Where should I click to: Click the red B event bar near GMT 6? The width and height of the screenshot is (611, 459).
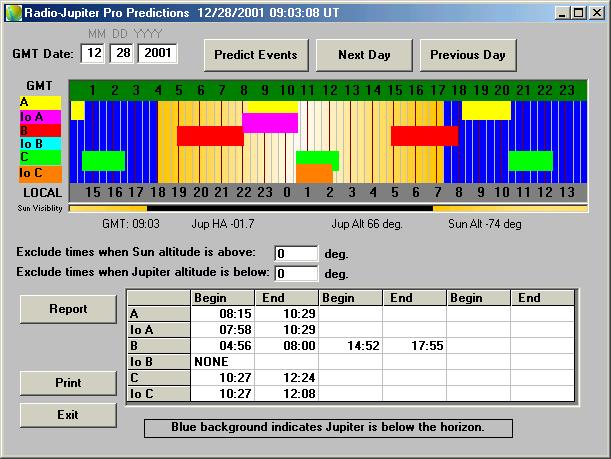coord(210,136)
